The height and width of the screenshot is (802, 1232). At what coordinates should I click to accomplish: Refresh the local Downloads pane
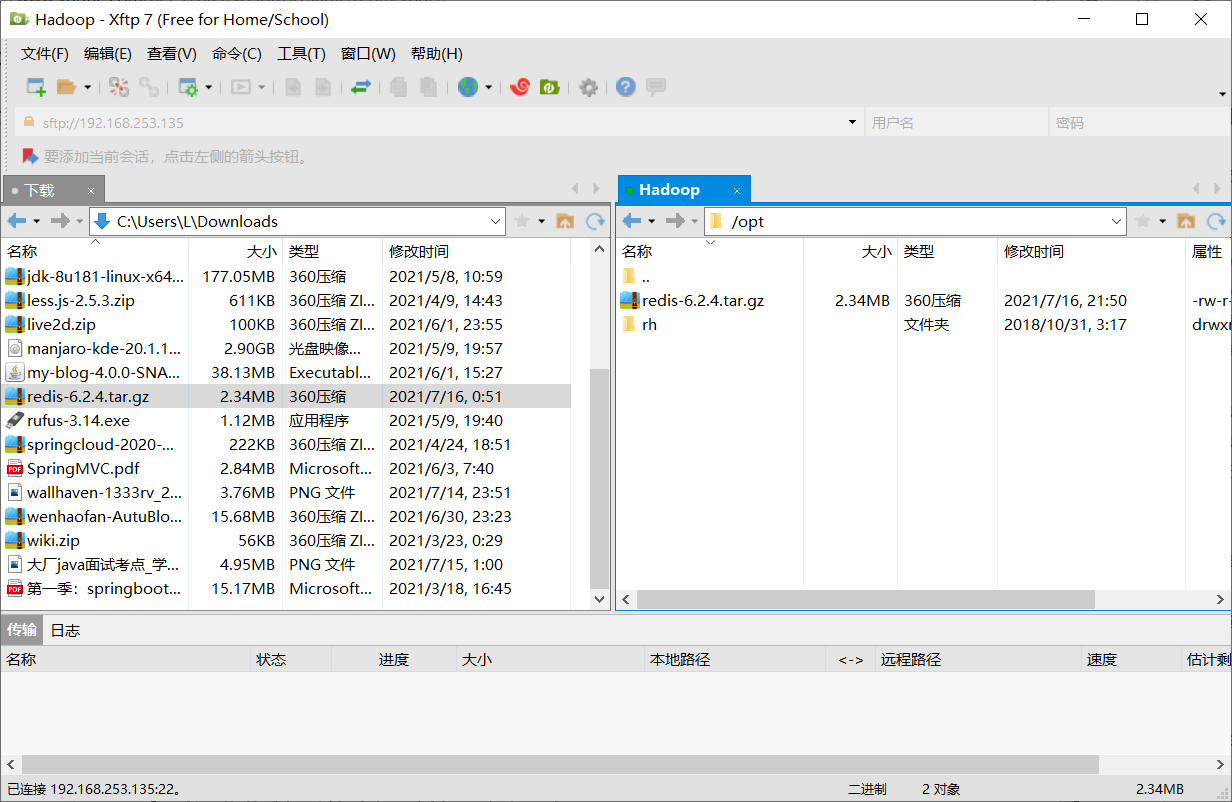coord(596,221)
